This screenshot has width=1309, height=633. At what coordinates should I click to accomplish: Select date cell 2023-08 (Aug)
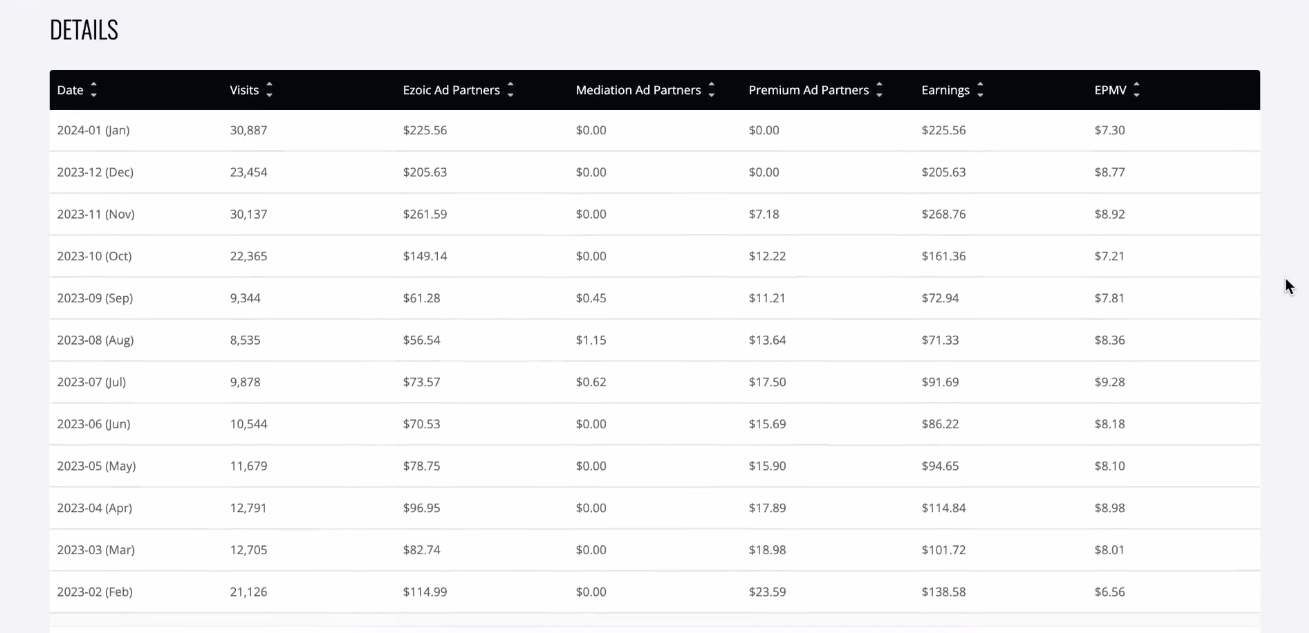click(x=95, y=340)
